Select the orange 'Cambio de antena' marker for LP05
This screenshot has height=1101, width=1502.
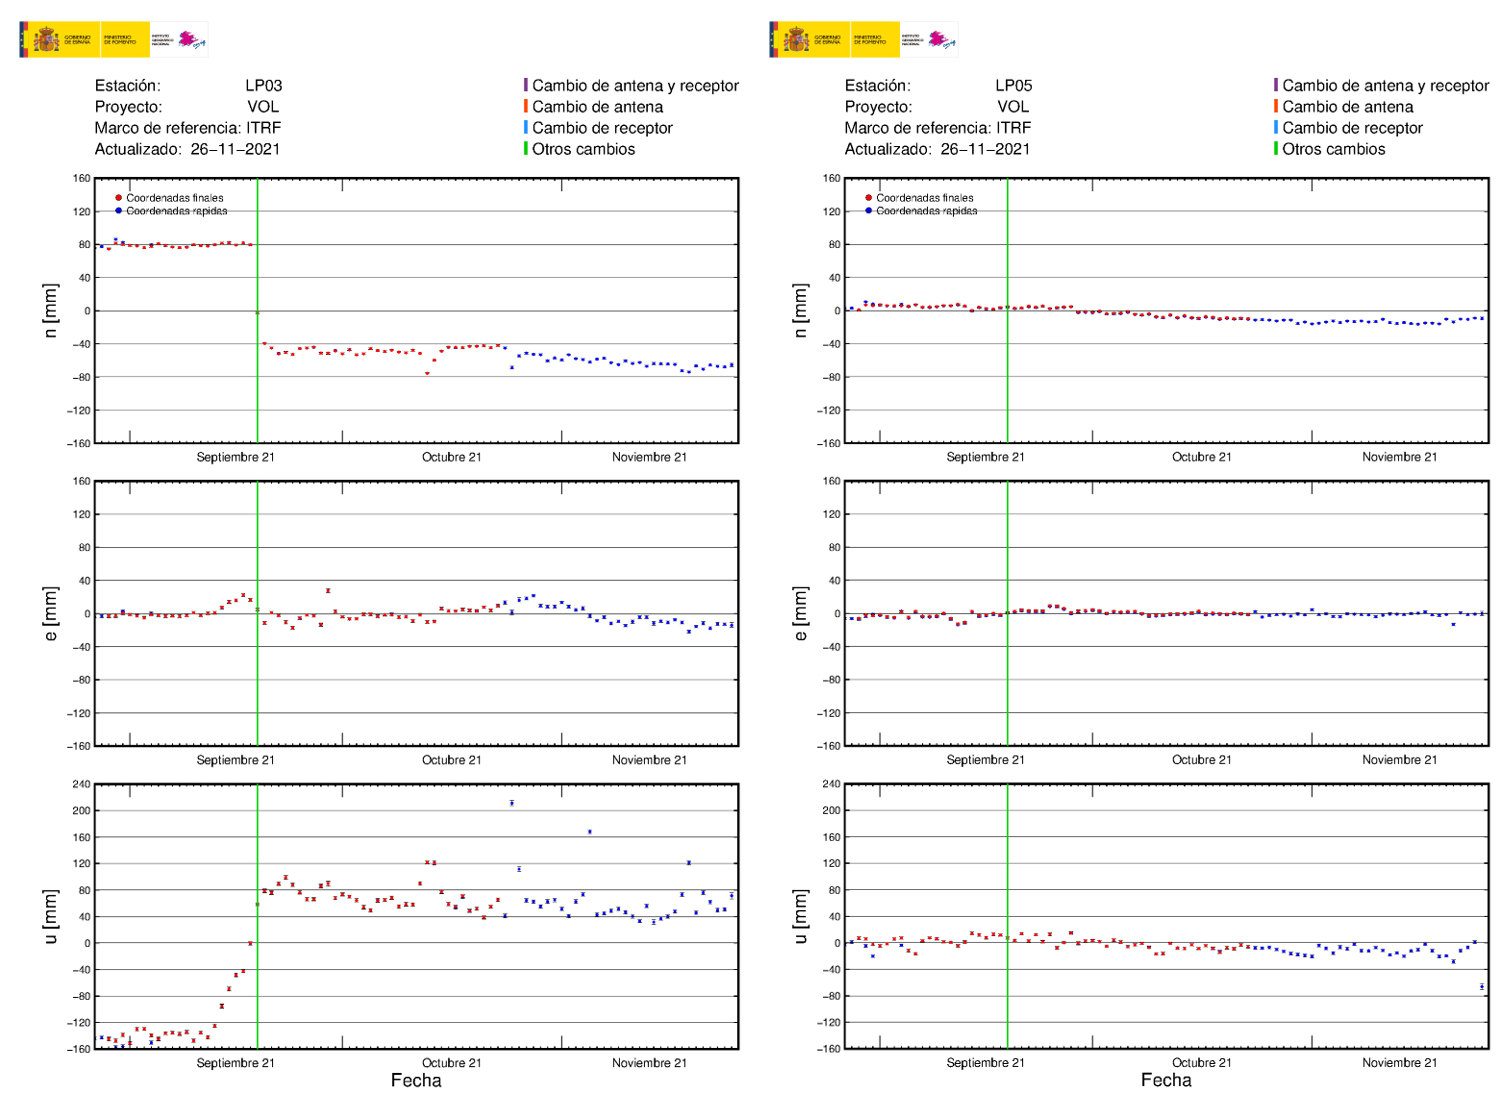tap(1276, 107)
